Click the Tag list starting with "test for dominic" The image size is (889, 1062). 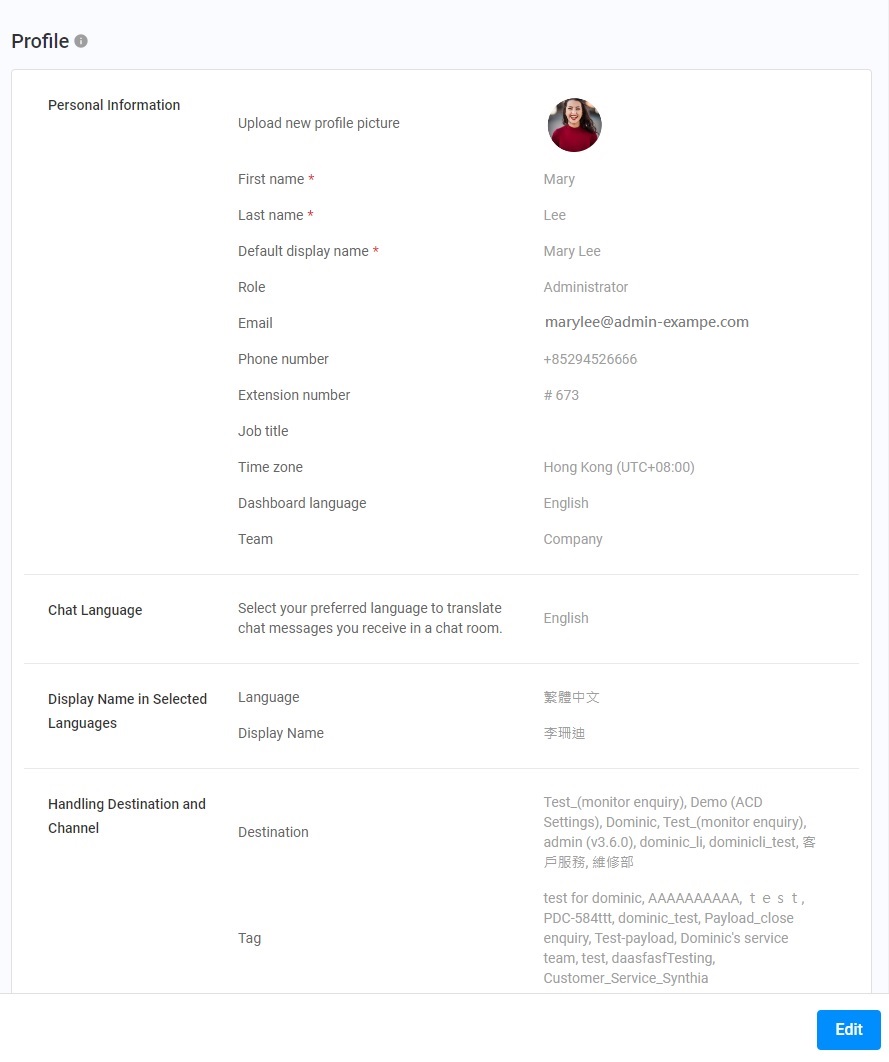673,938
